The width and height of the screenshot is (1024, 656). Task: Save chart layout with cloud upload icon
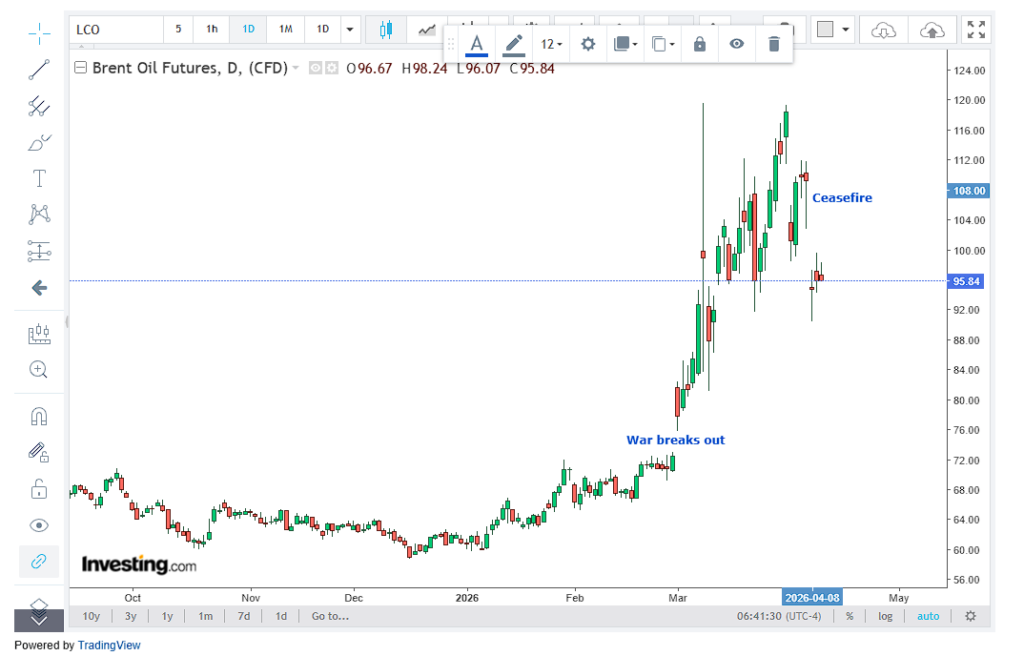tap(932, 31)
